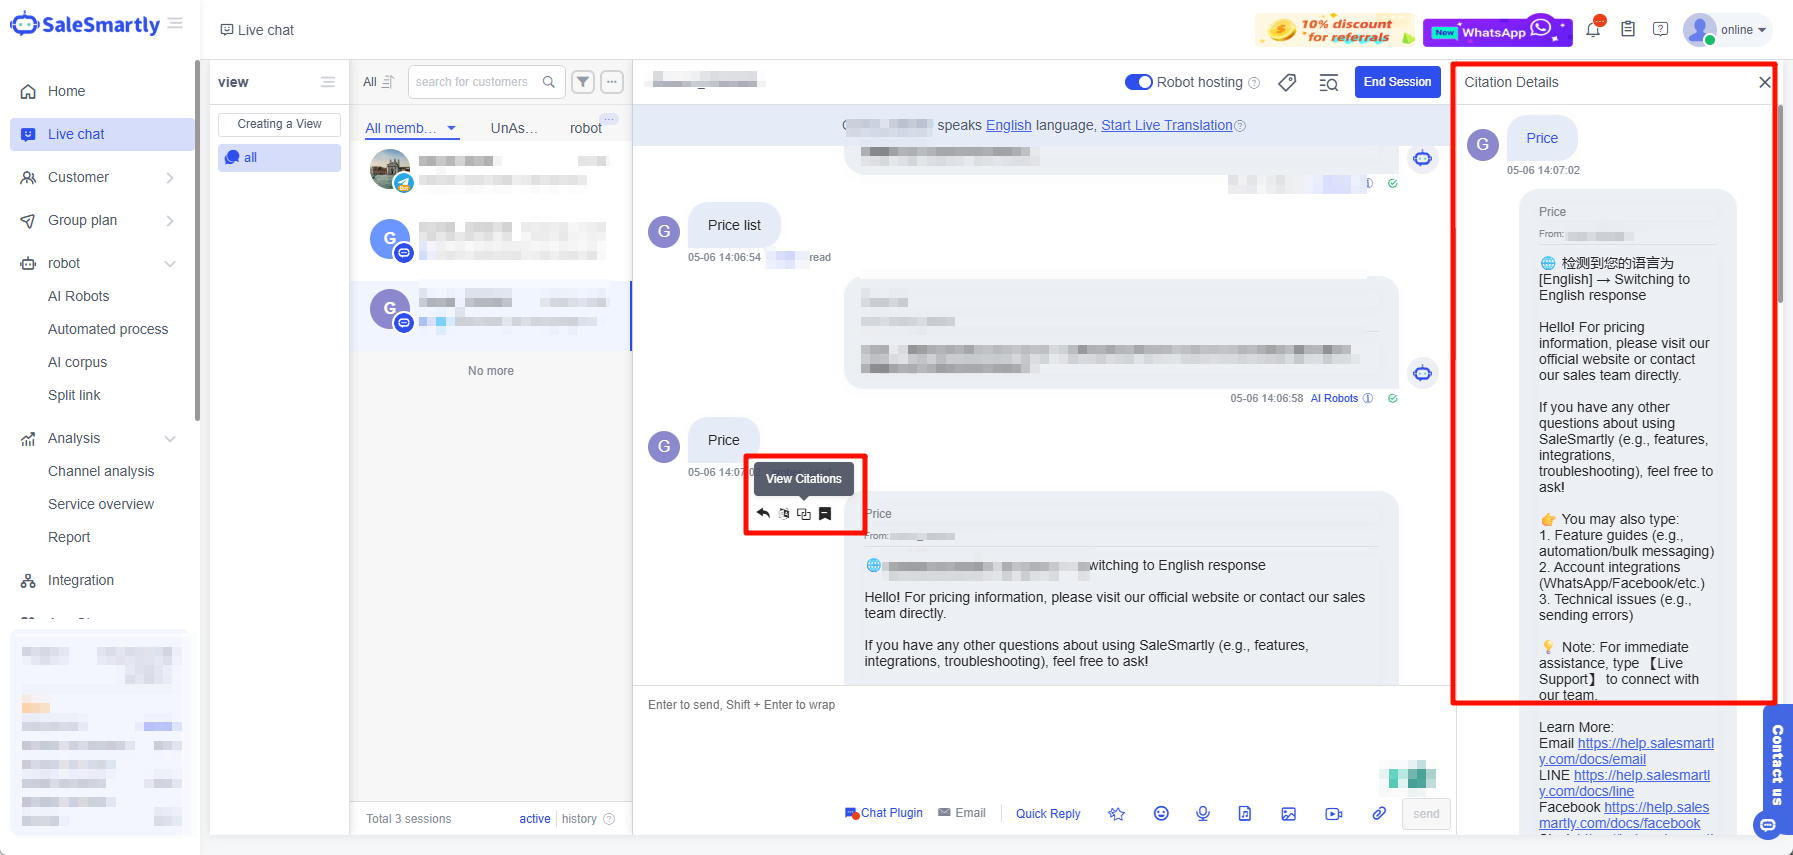Click the filter funnel icon in session list

(584, 82)
